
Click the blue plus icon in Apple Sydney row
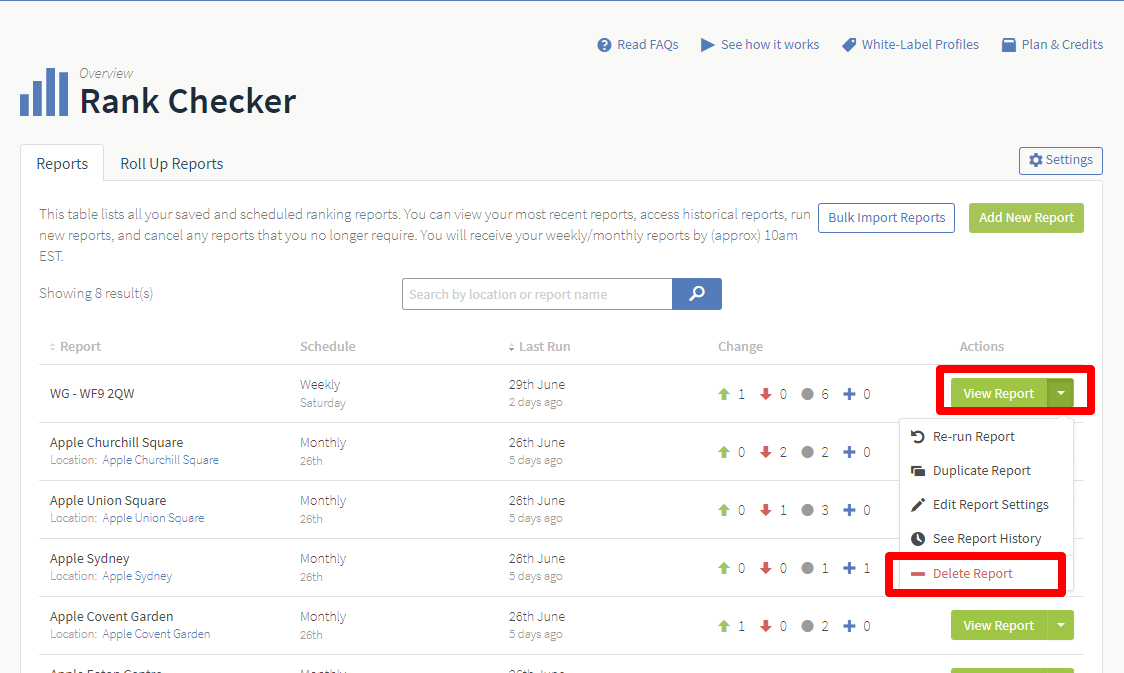849,568
